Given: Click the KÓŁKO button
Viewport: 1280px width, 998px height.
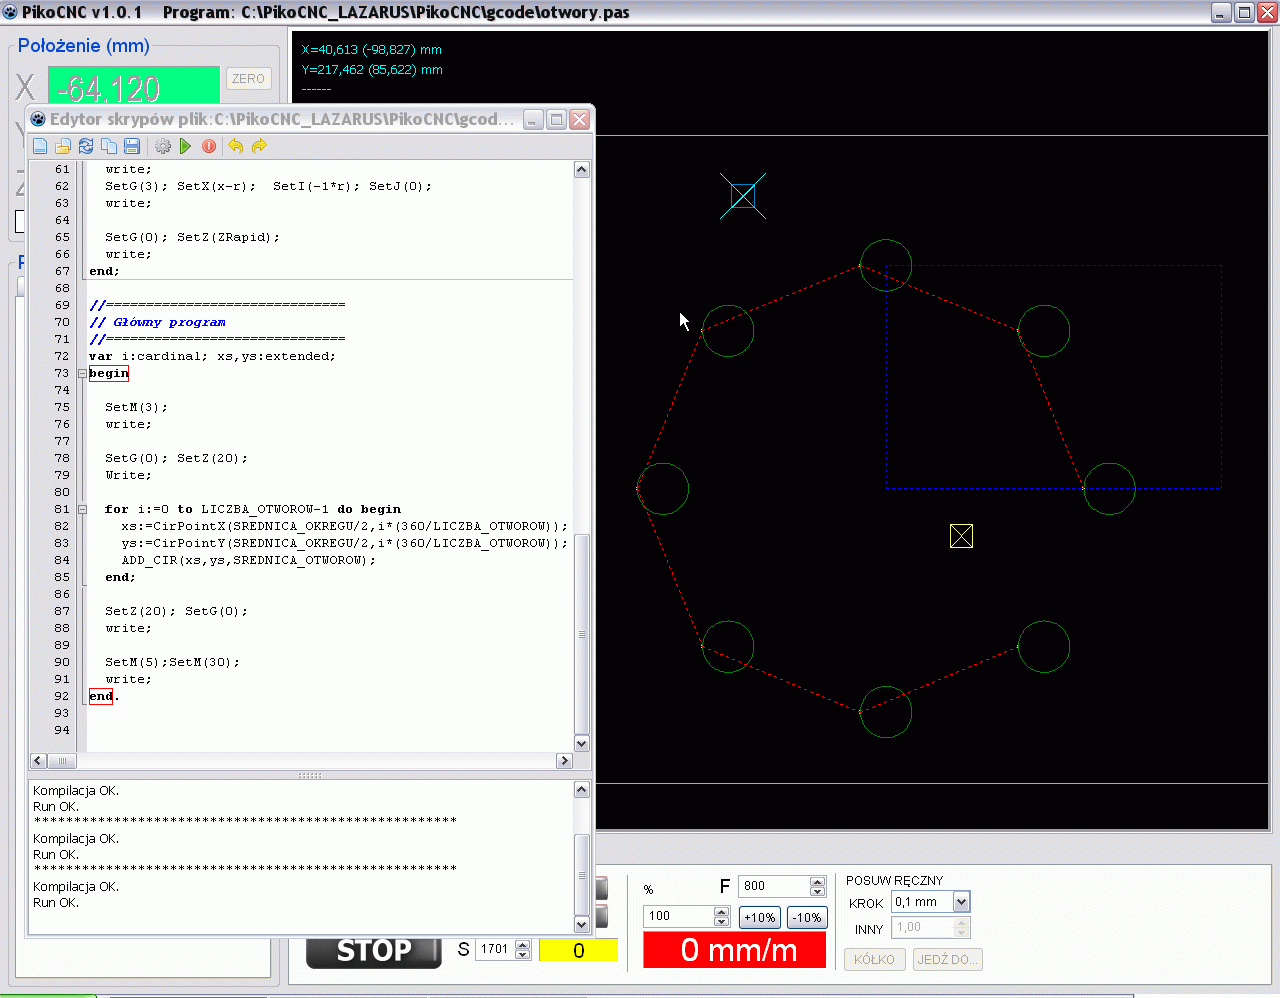Looking at the screenshot, I should [x=875, y=960].
